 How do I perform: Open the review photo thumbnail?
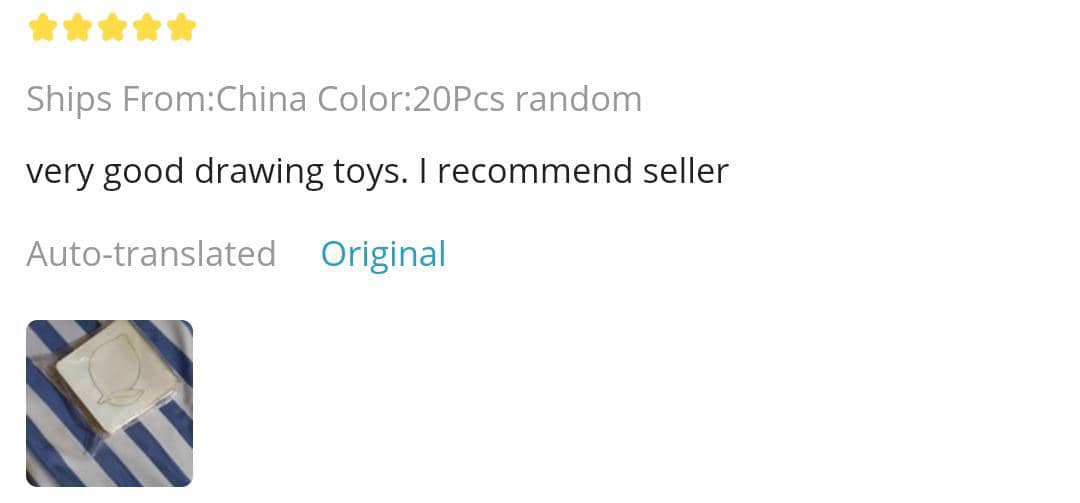(109, 403)
